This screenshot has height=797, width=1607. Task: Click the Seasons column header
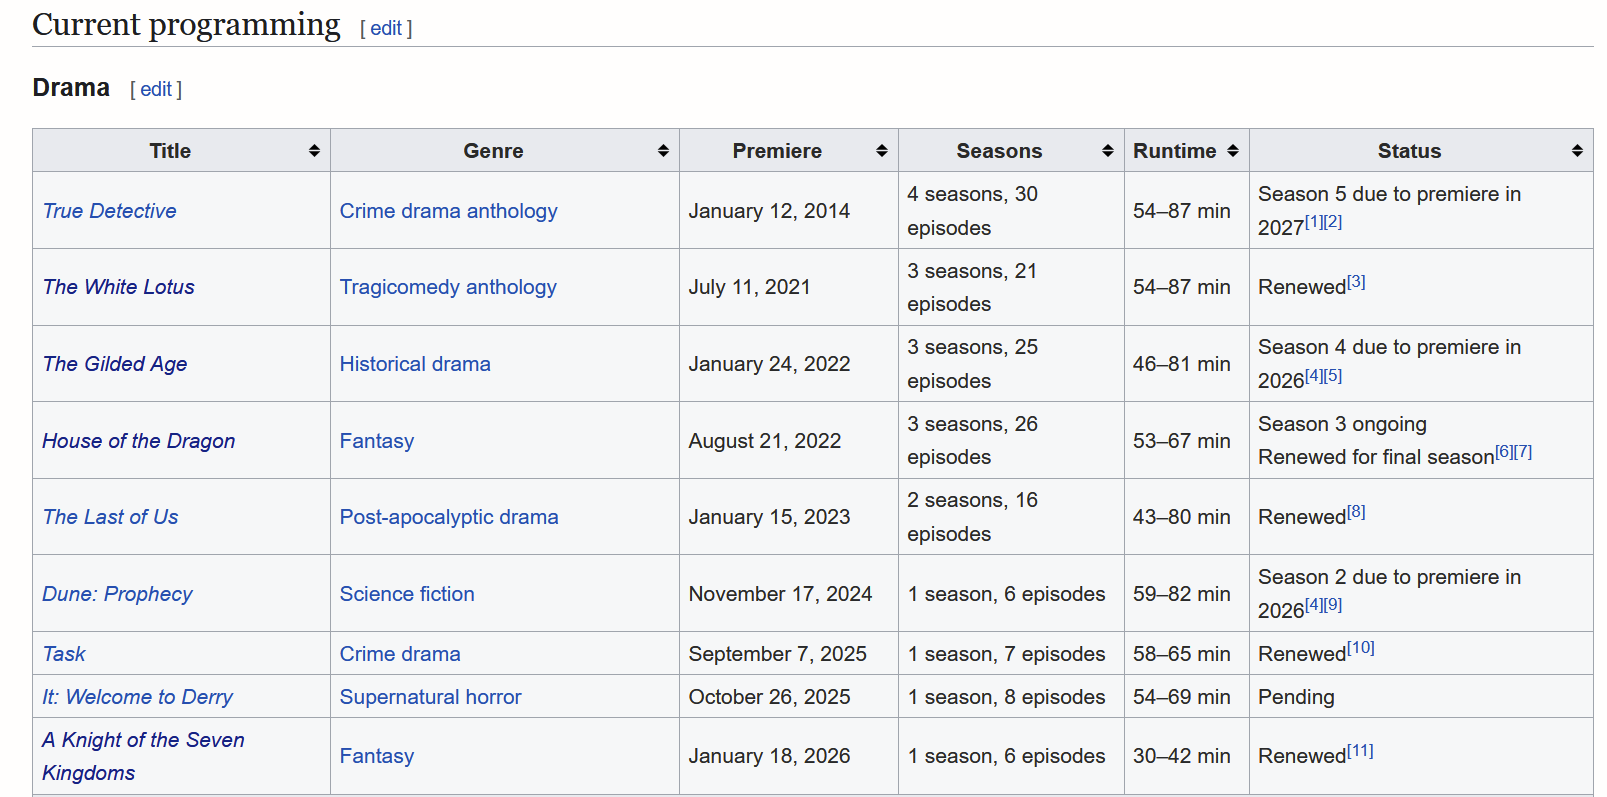pyautogui.click(x=1011, y=151)
